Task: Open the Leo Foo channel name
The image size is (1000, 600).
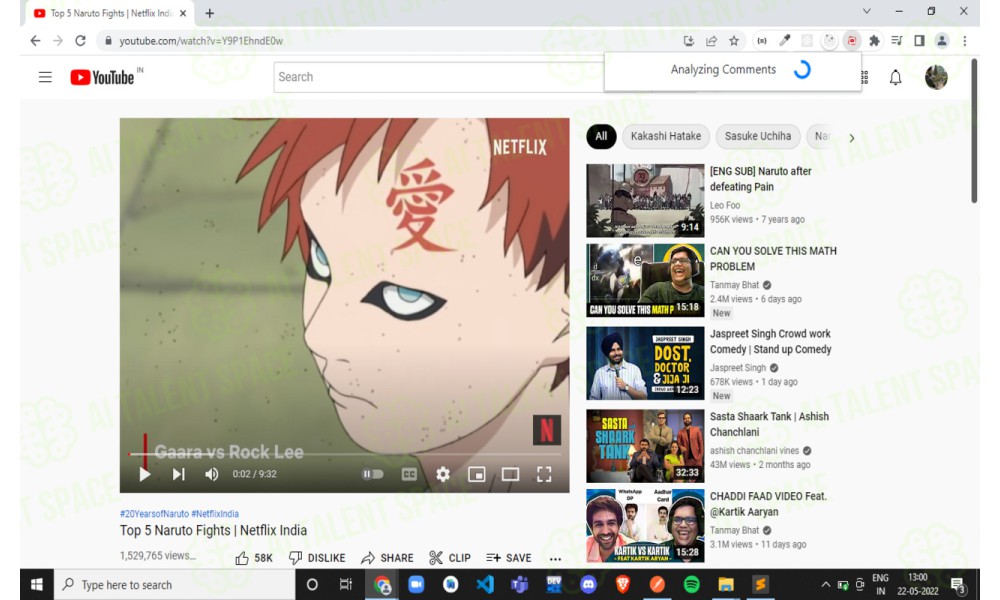Action: 724,205
